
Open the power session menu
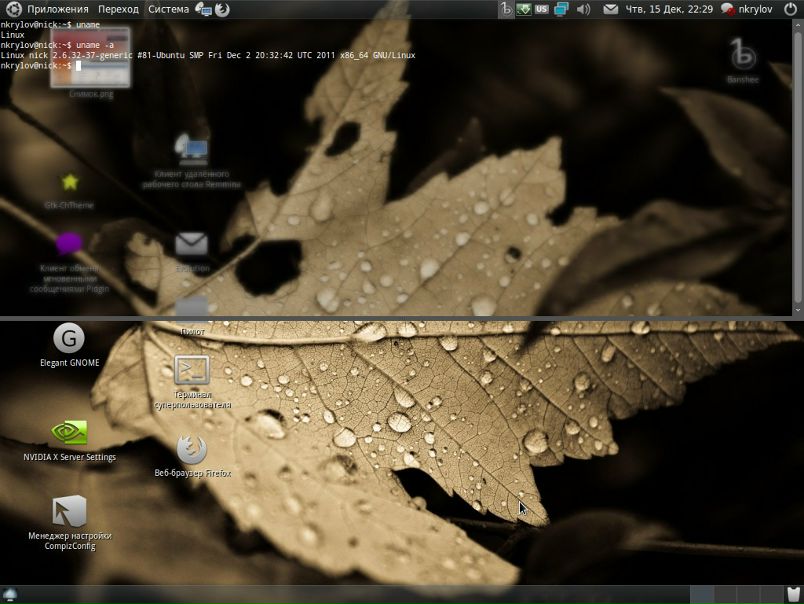[x=790, y=9]
